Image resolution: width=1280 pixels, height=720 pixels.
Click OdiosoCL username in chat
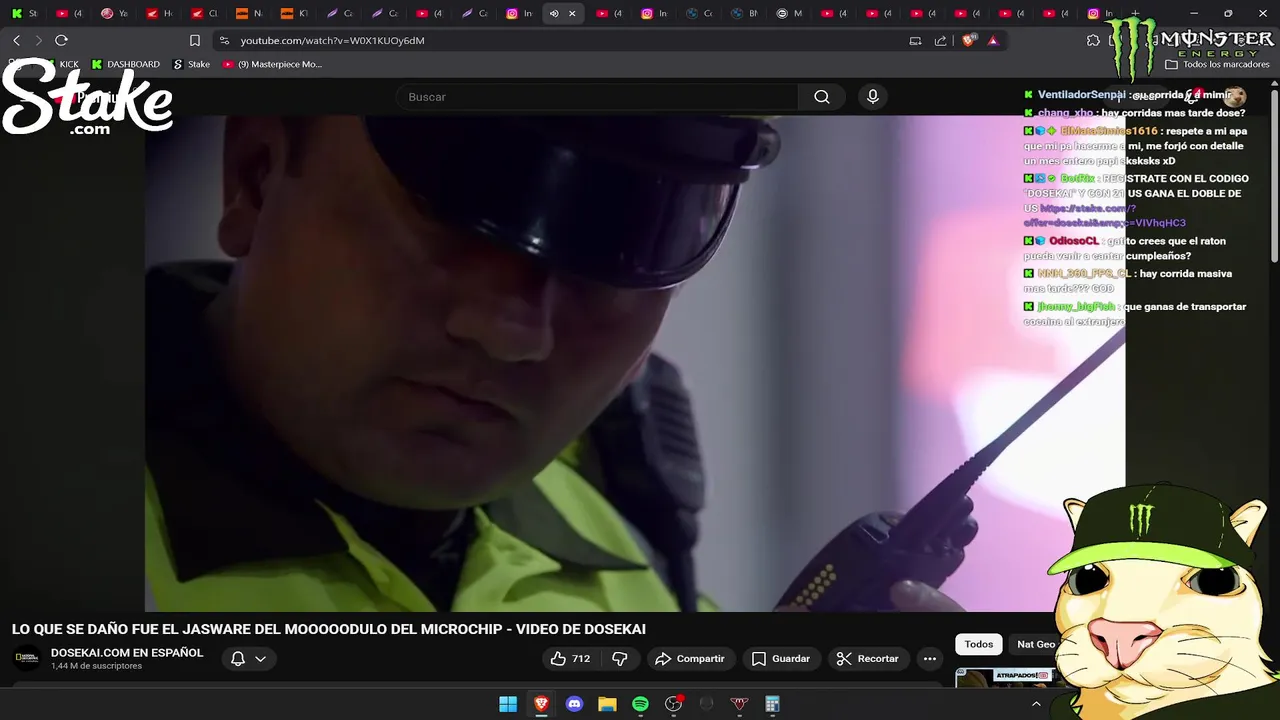tap(1074, 241)
